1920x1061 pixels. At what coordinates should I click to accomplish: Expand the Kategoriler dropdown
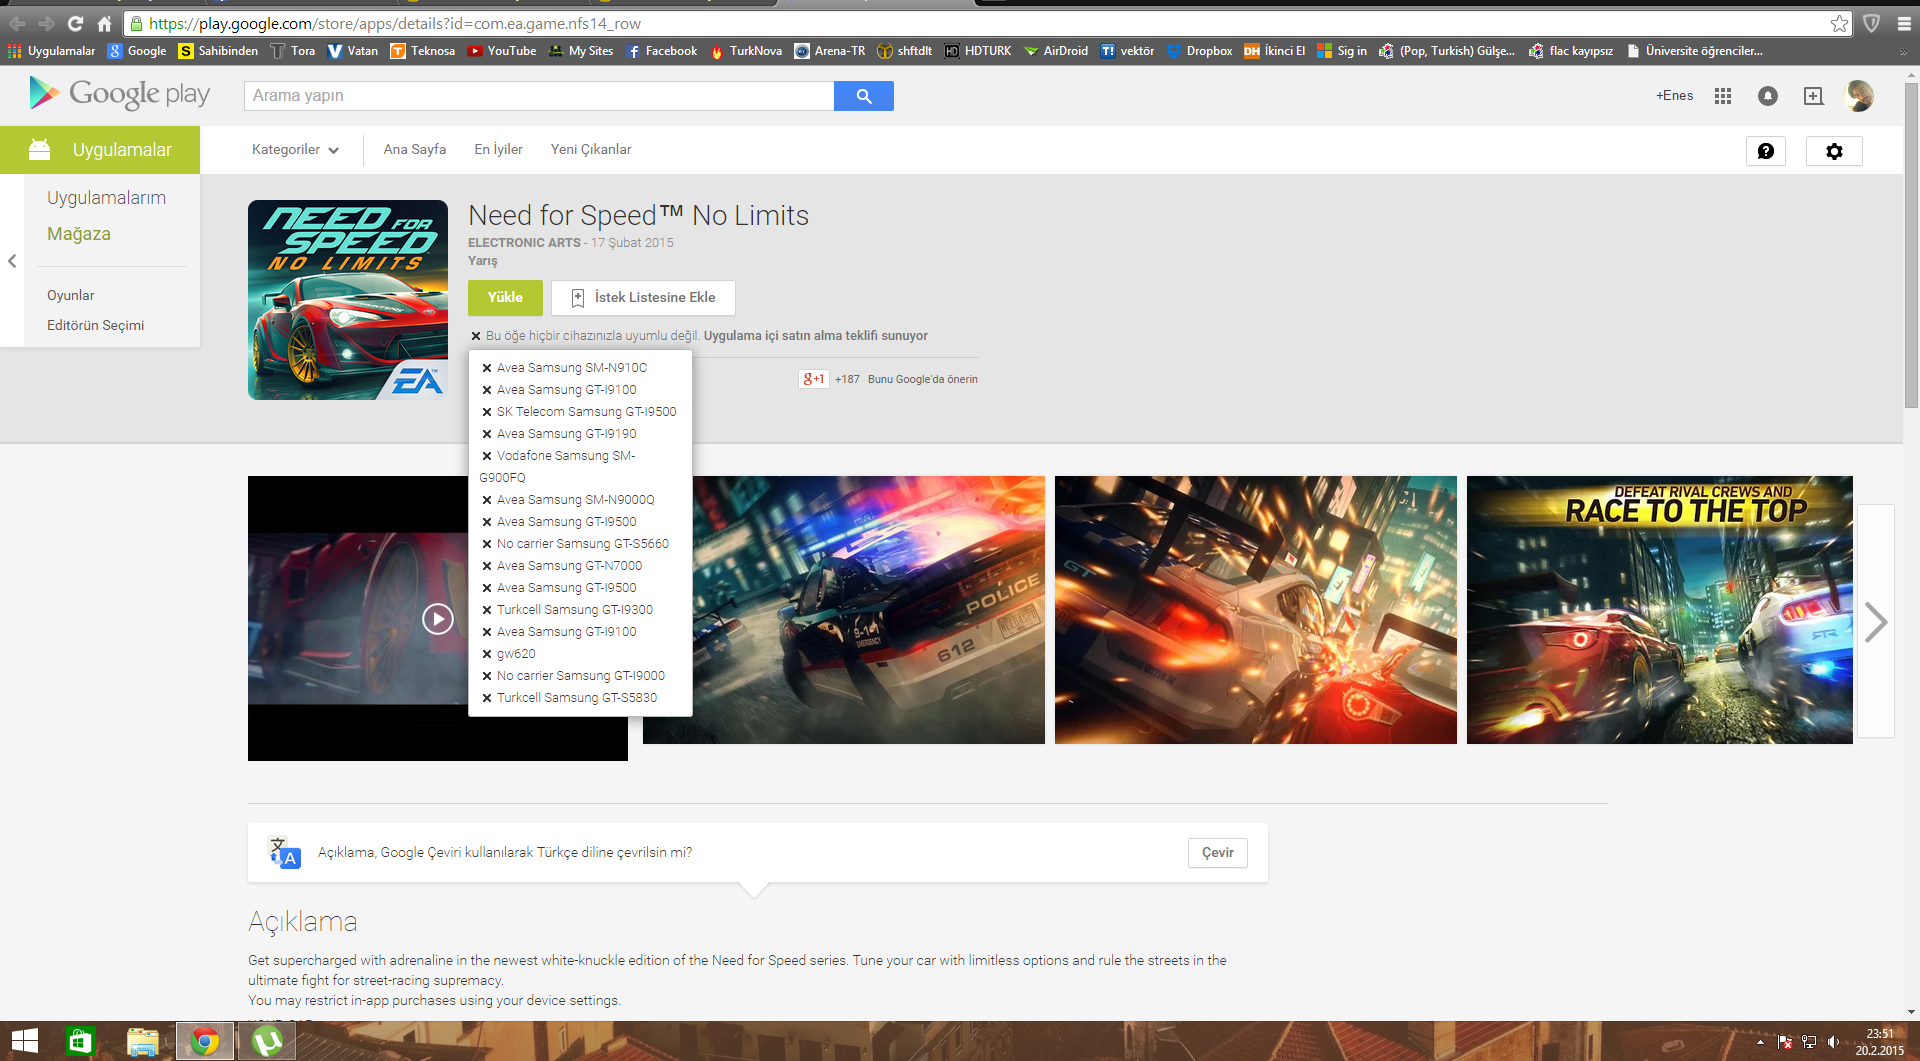(x=295, y=150)
